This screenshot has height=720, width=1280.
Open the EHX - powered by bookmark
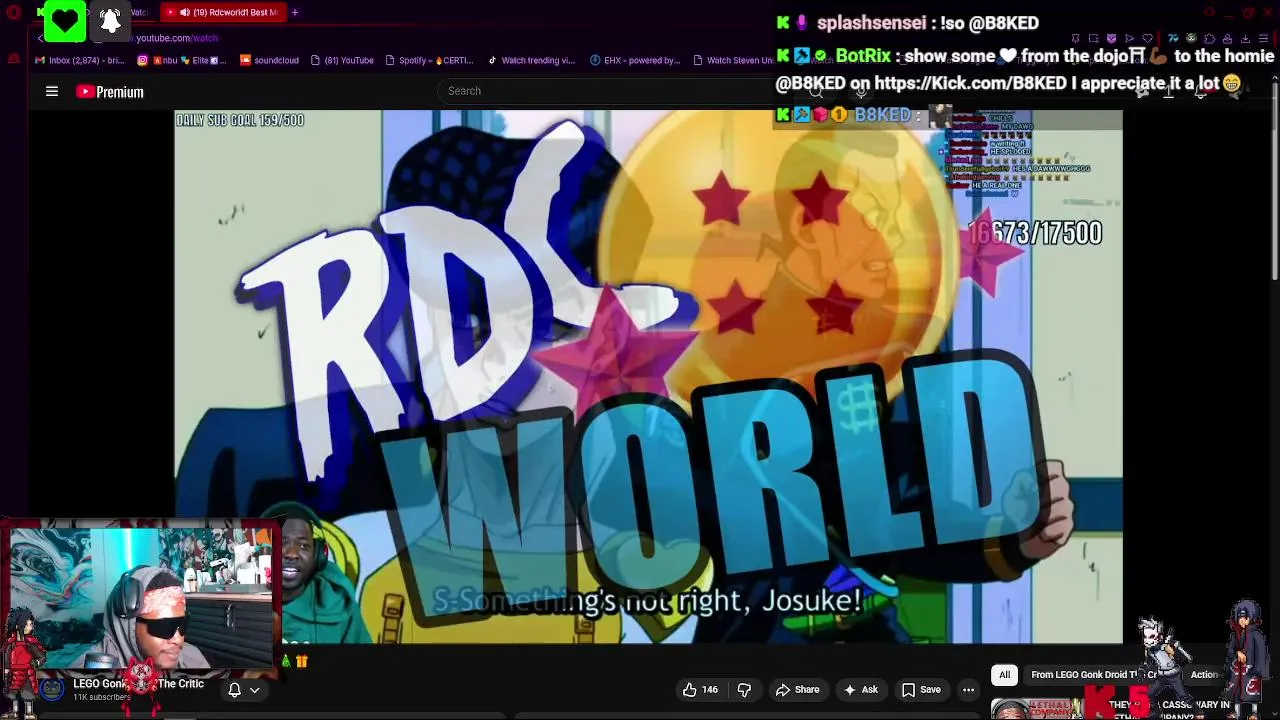[x=635, y=60]
